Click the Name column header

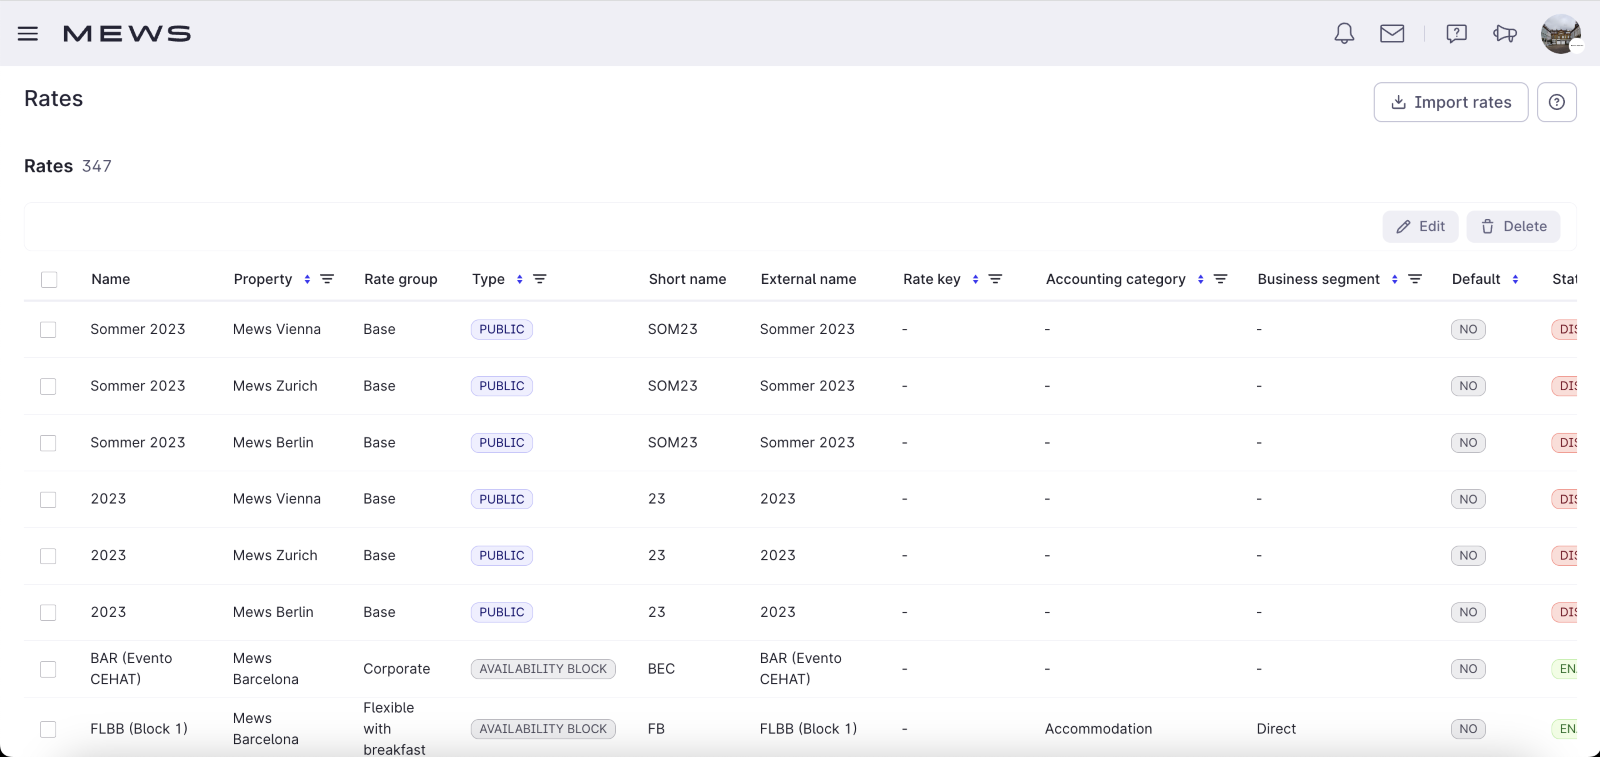(x=111, y=280)
